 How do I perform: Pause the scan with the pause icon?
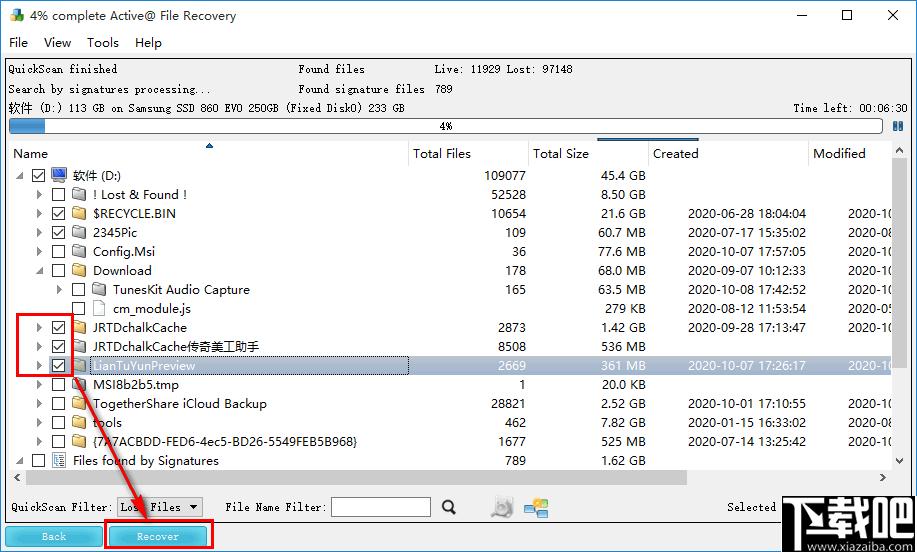[900, 126]
